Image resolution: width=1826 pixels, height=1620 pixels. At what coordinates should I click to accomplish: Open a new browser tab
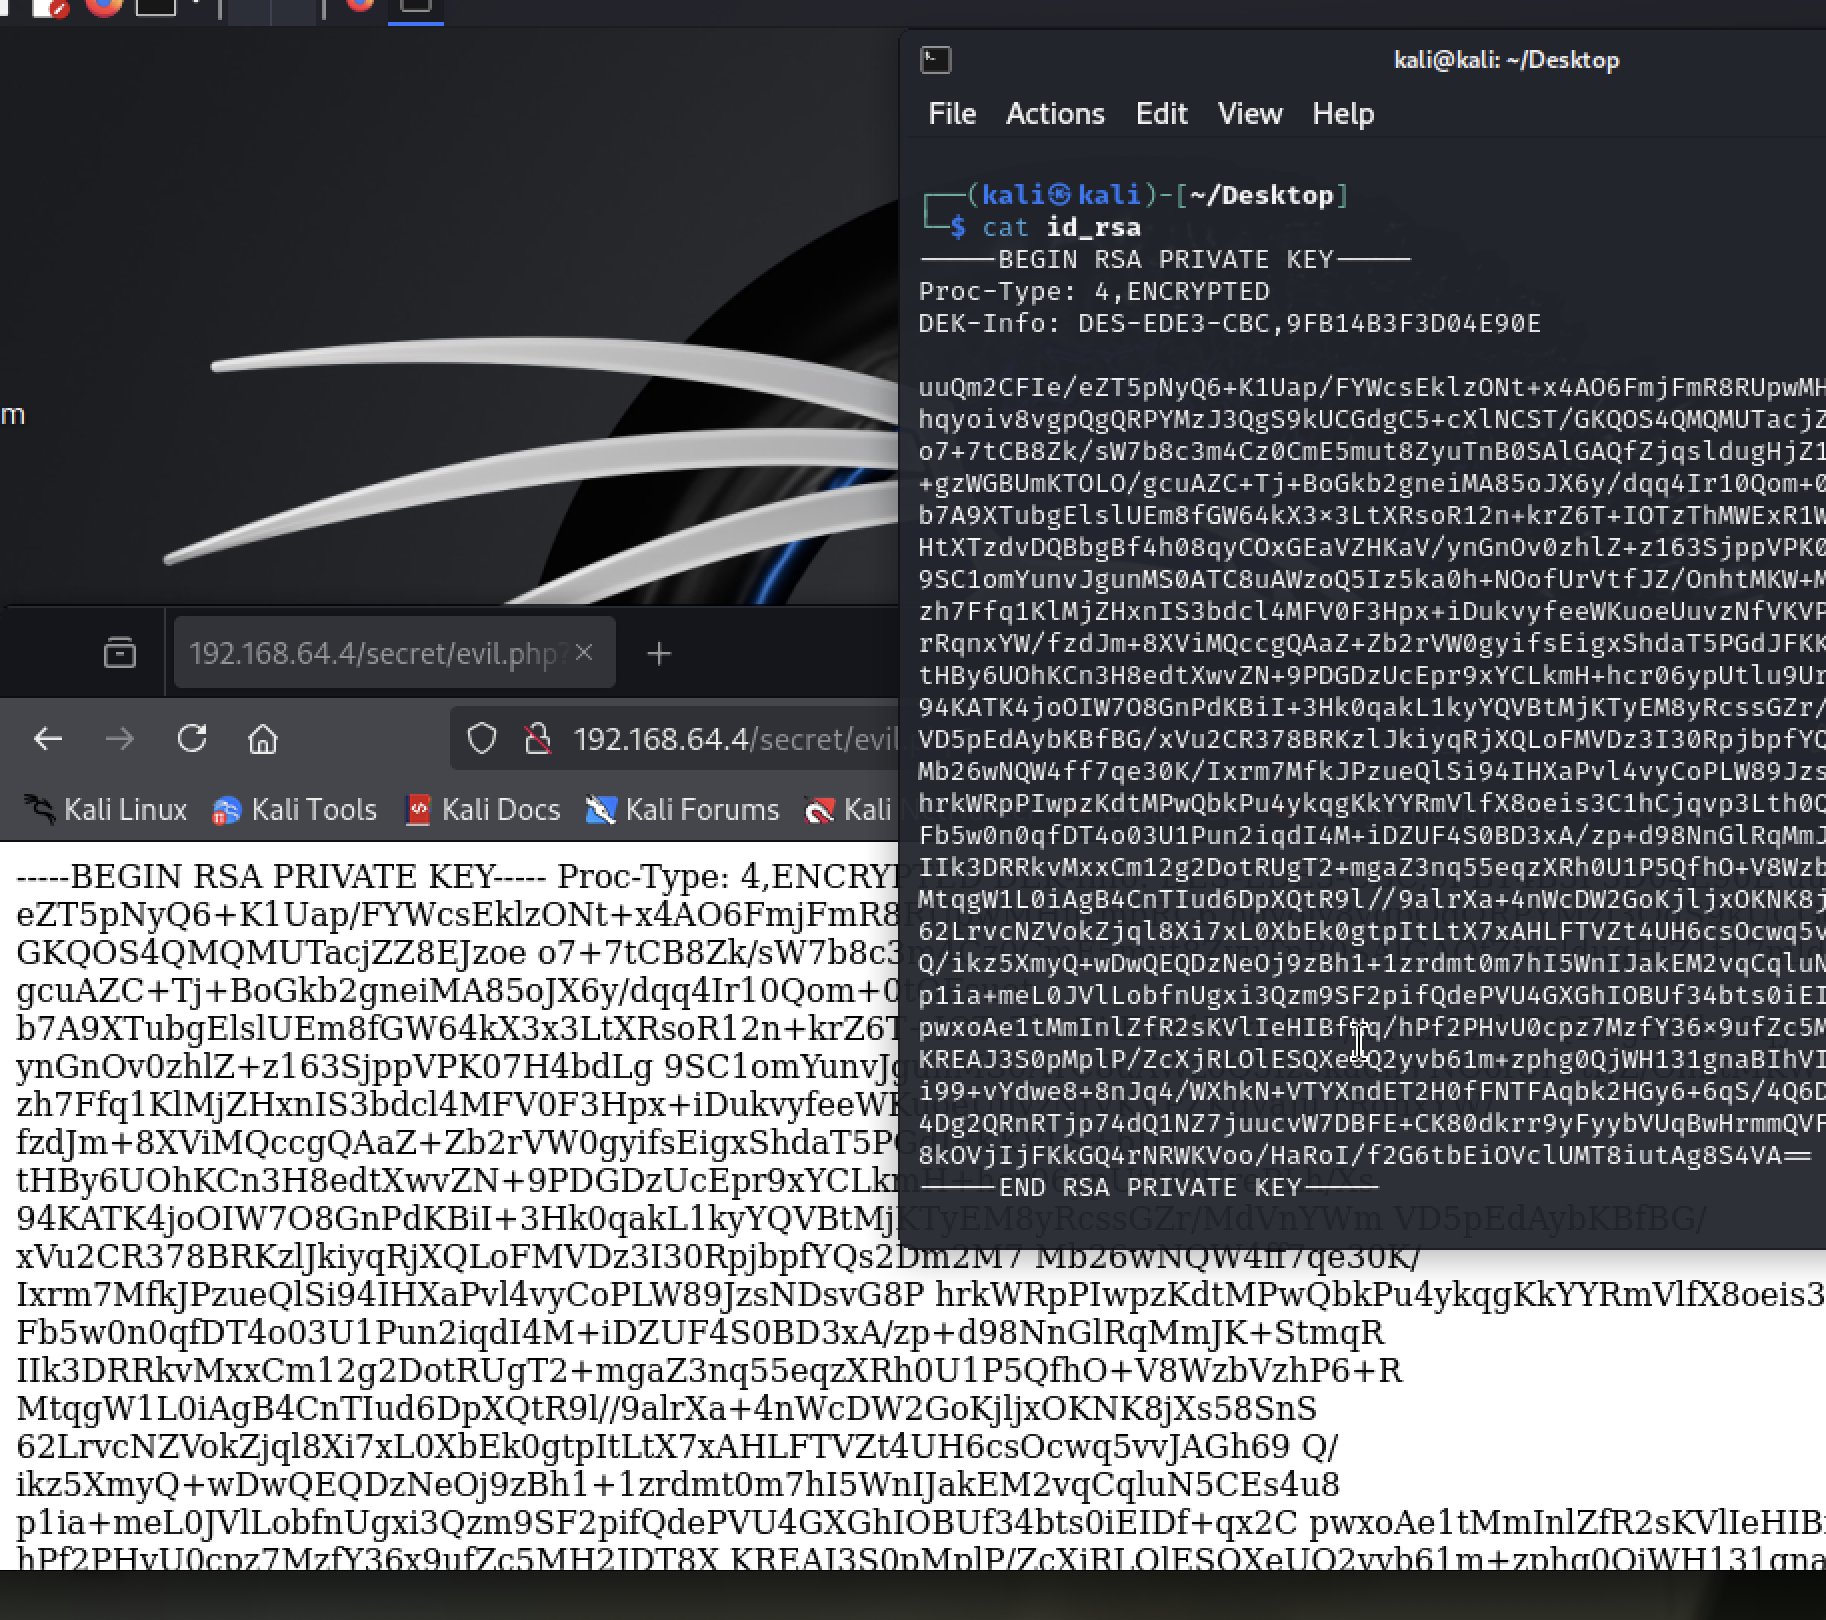658,653
